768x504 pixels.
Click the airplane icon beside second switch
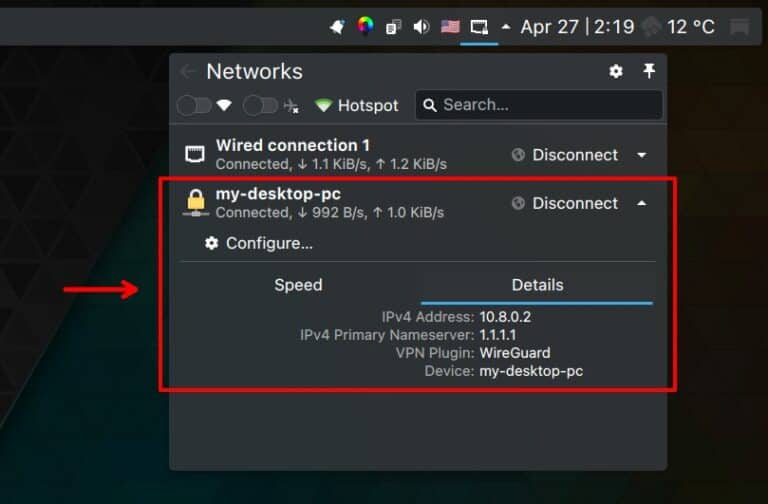(x=291, y=105)
